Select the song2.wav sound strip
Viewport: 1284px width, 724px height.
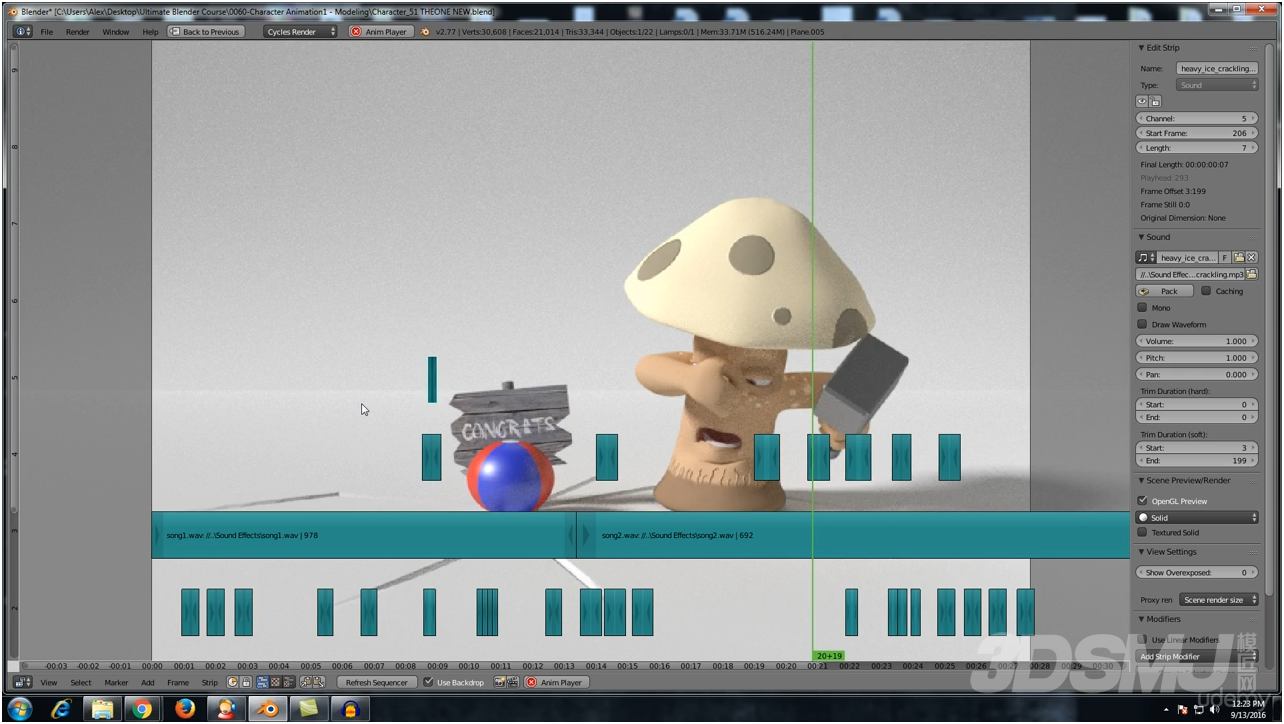(x=852, y=535)
